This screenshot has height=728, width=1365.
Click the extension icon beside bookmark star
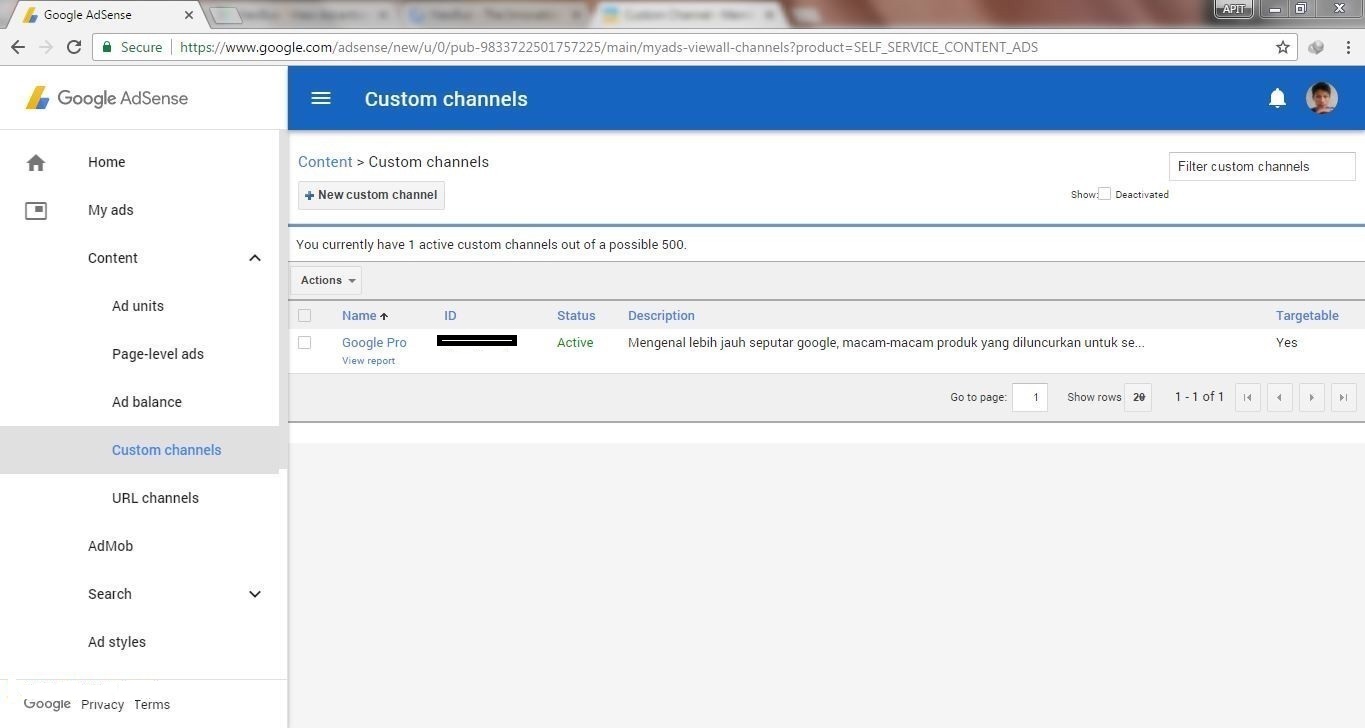[1316, 47]
